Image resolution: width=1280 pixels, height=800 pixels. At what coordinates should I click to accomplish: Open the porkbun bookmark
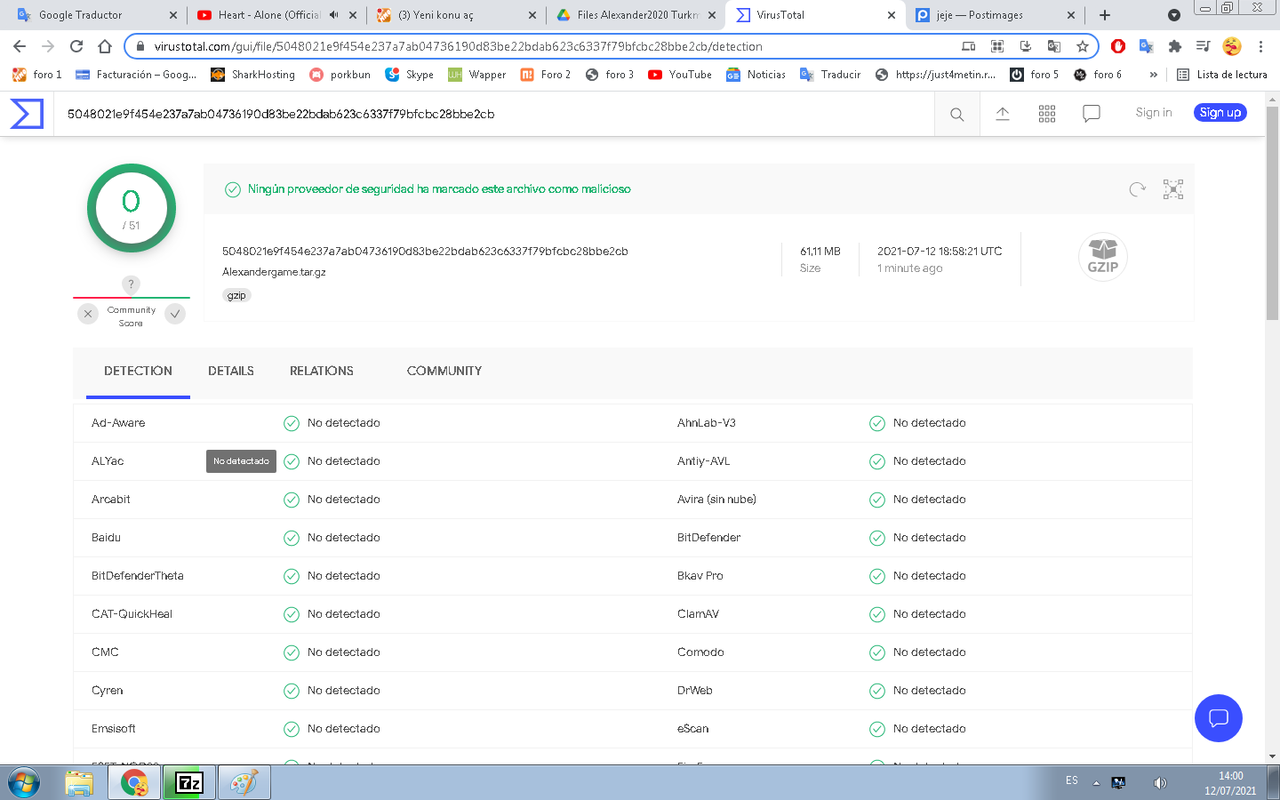(x=340, y=75)
